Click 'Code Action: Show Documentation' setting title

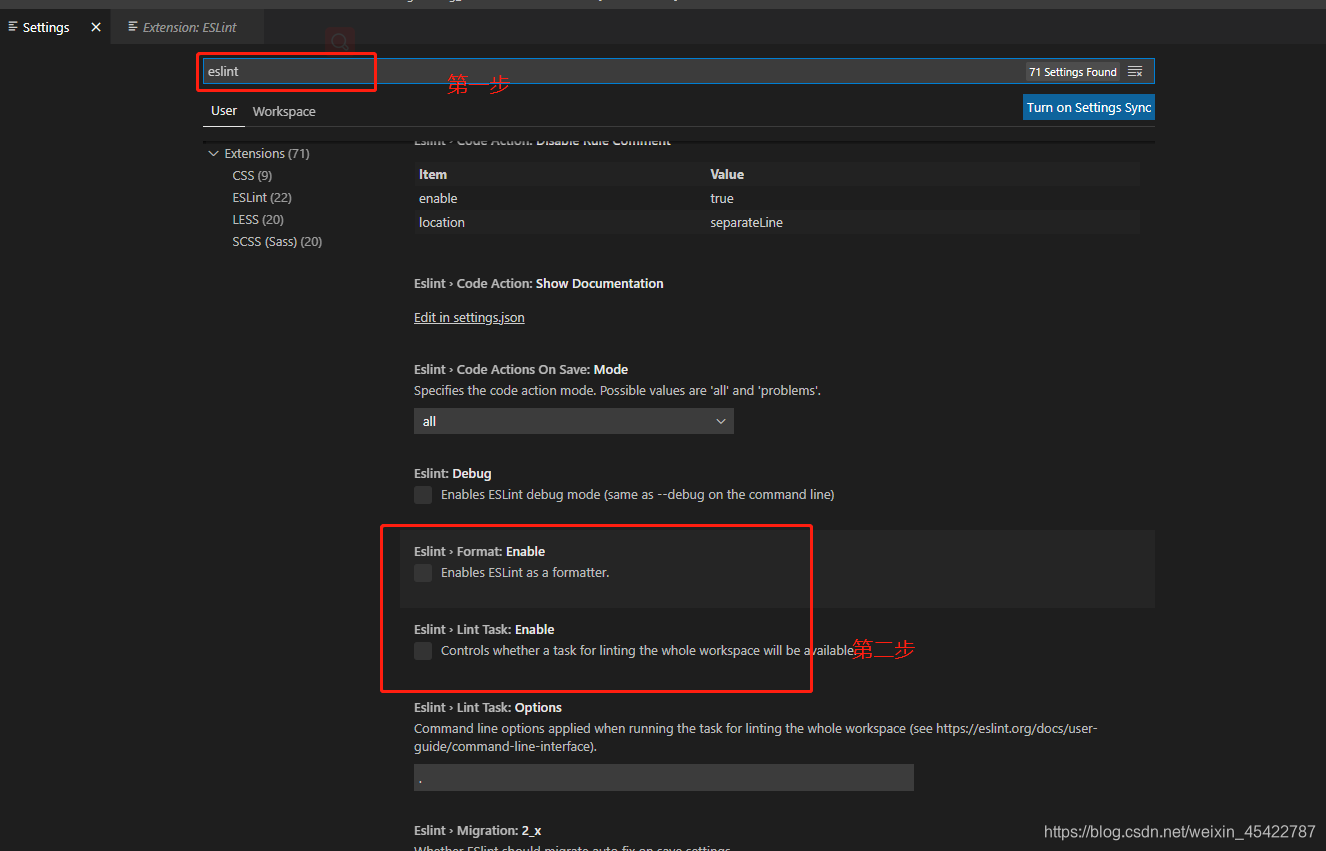[539, 284]
